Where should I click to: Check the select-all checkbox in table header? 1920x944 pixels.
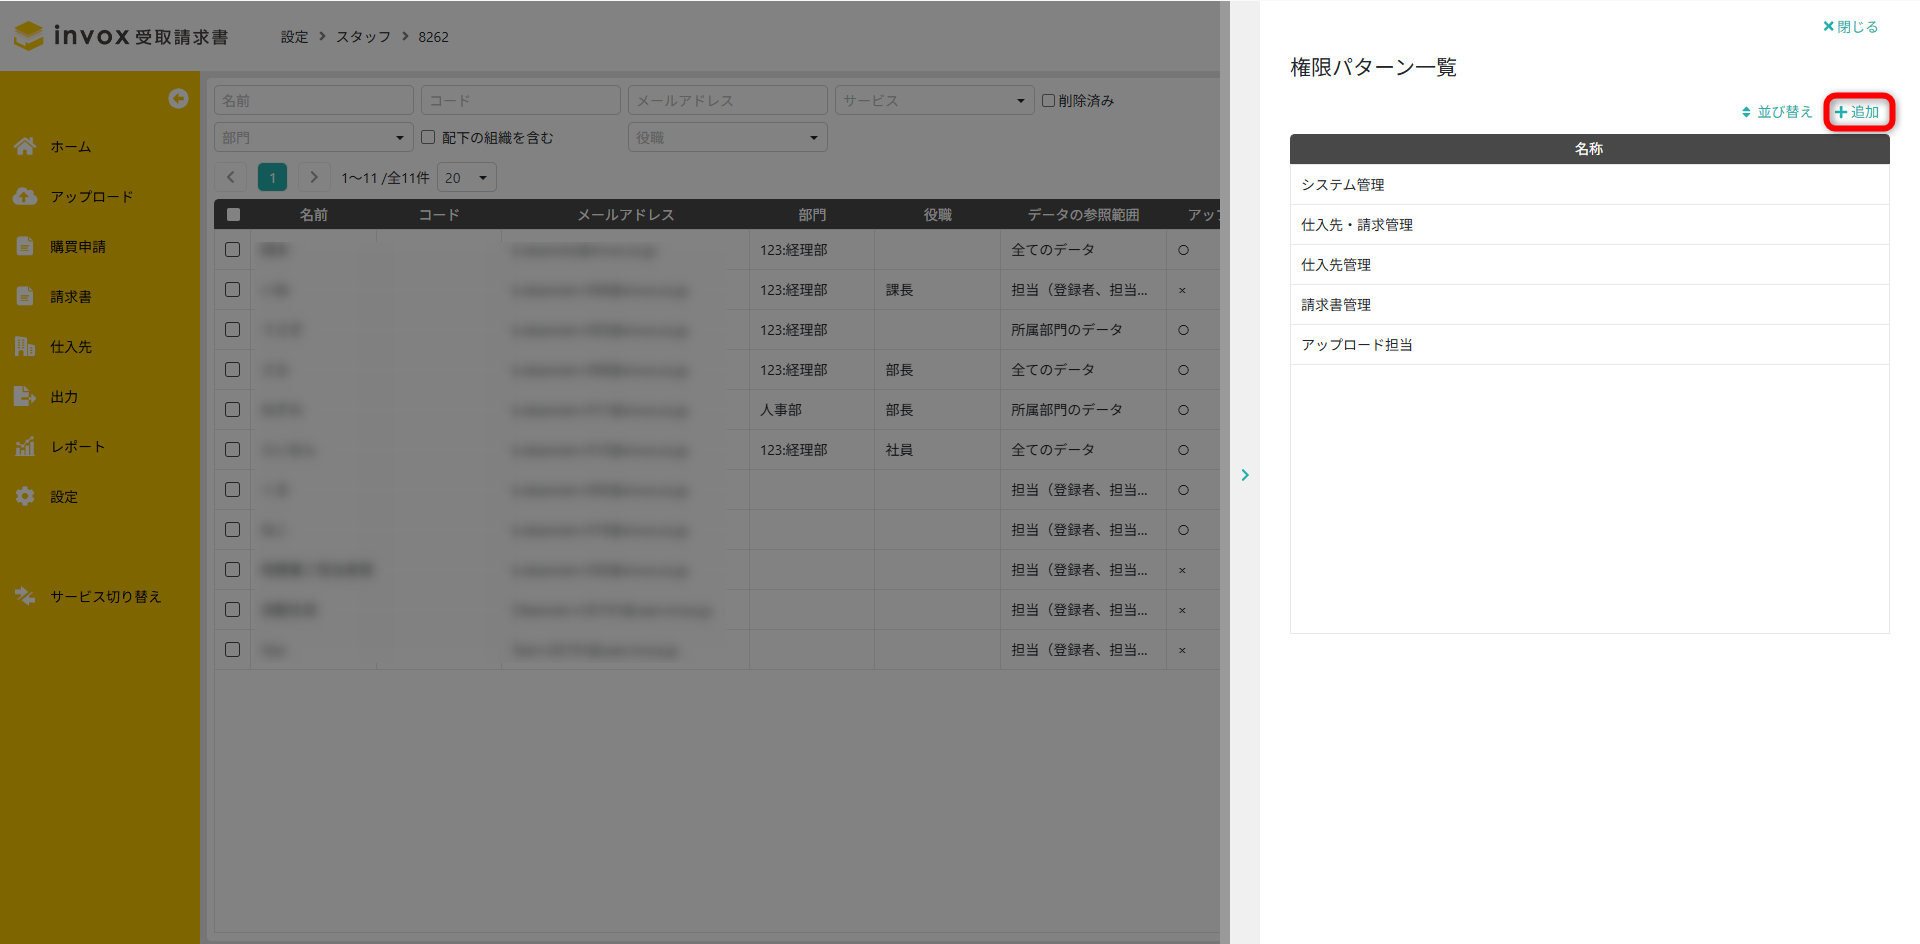tap(233, 214)
